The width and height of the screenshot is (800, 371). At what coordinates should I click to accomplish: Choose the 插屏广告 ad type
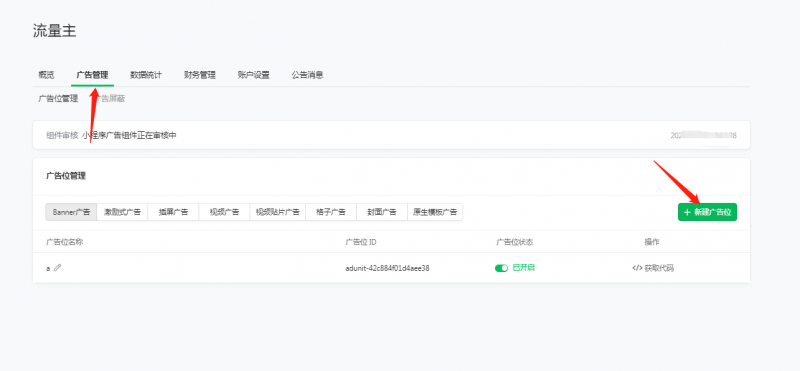click(x=173, y=212)
